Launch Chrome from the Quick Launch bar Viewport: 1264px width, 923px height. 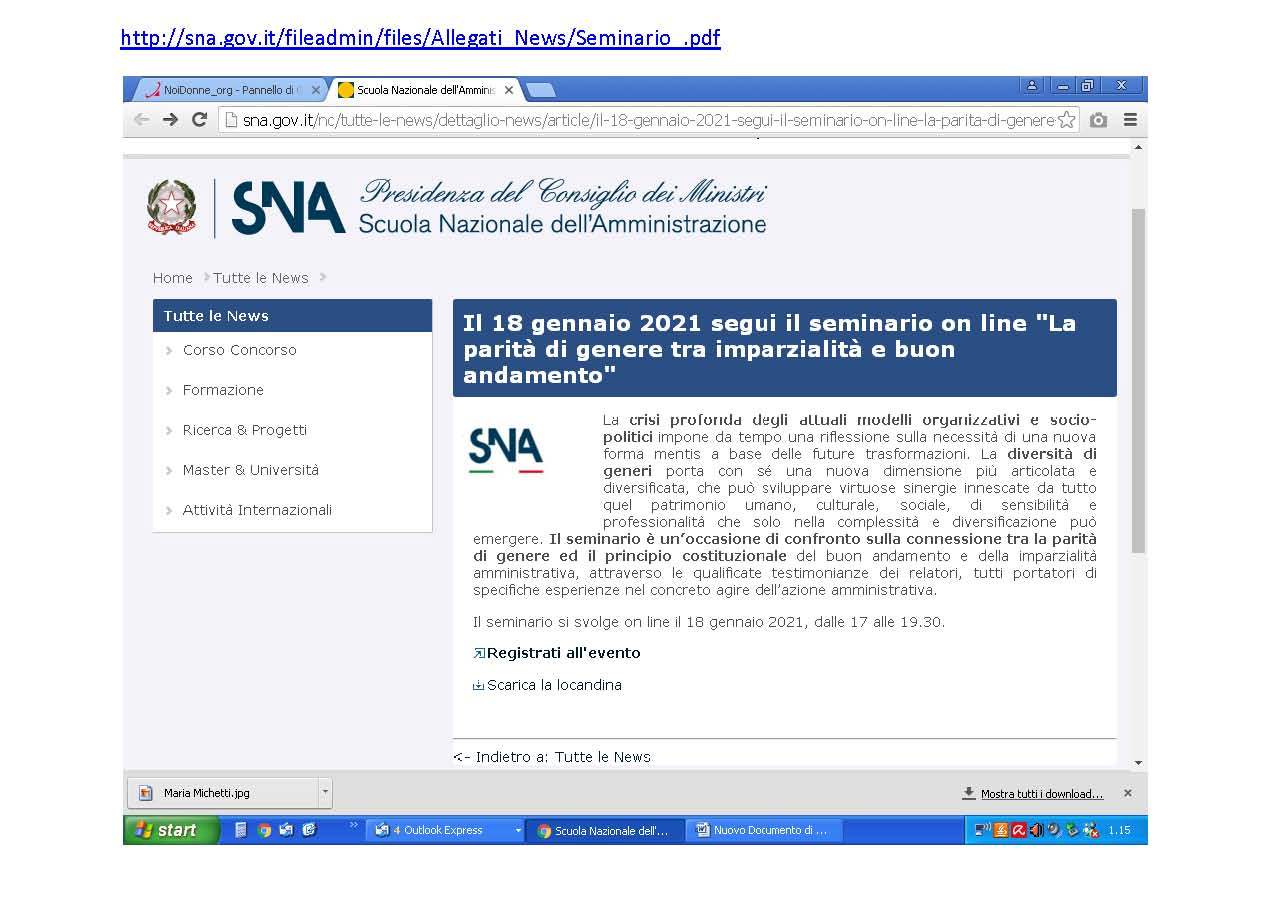click(x=264, y=830)
